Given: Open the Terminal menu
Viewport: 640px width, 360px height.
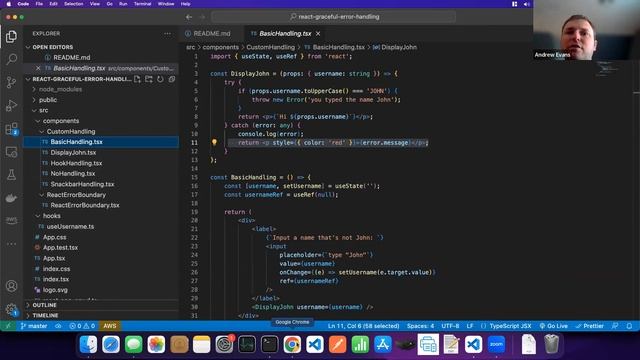Looking at the screenshot, I should tap(142, 4).
